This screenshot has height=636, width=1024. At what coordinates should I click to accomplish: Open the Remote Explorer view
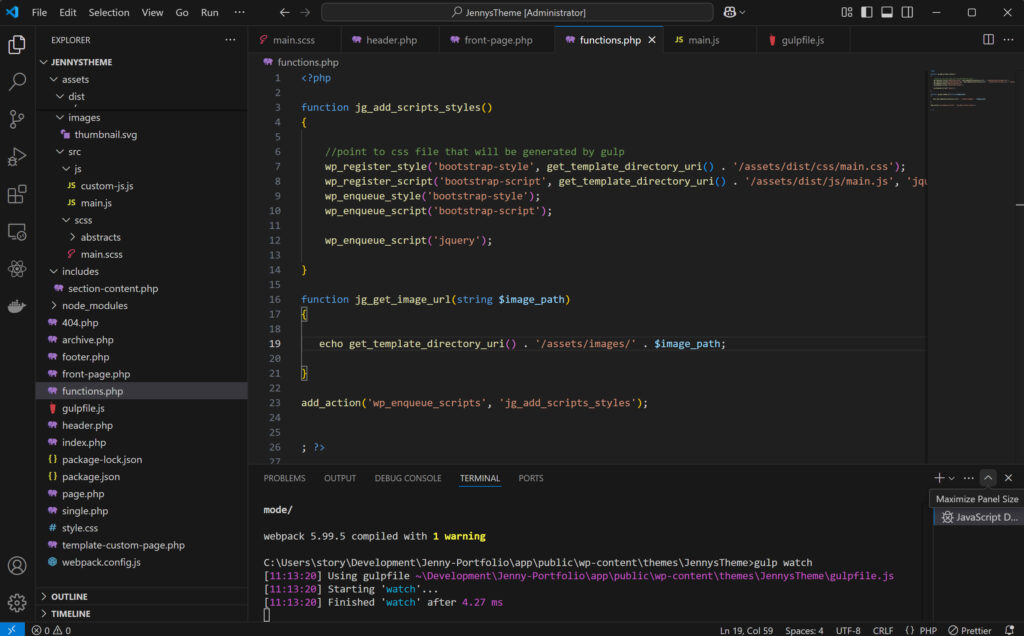point(17,232)
